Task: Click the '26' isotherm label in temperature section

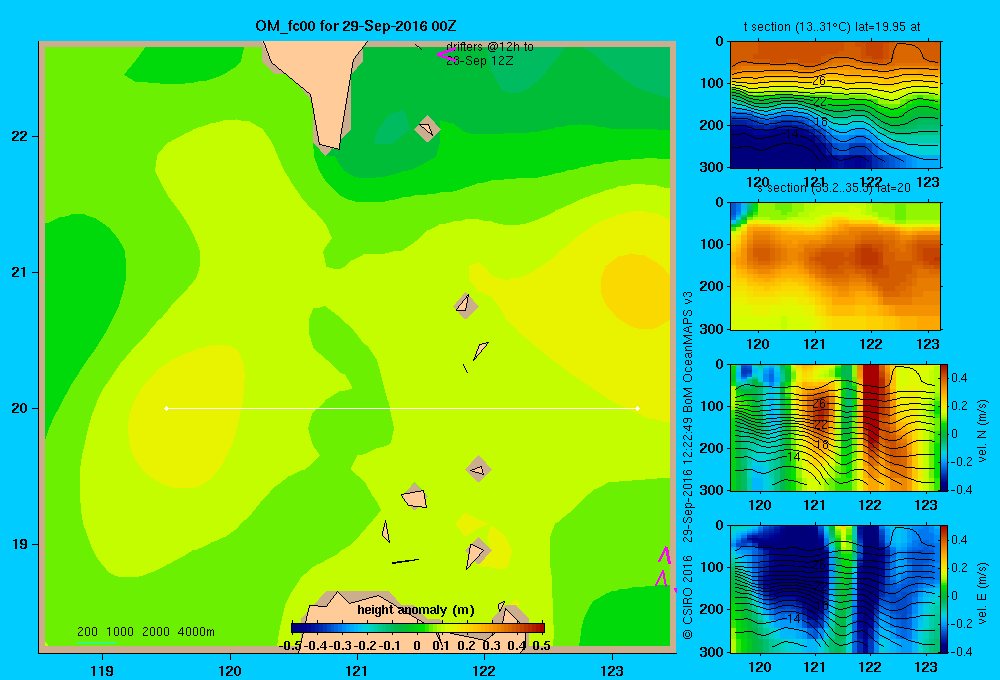Action: 820,81
